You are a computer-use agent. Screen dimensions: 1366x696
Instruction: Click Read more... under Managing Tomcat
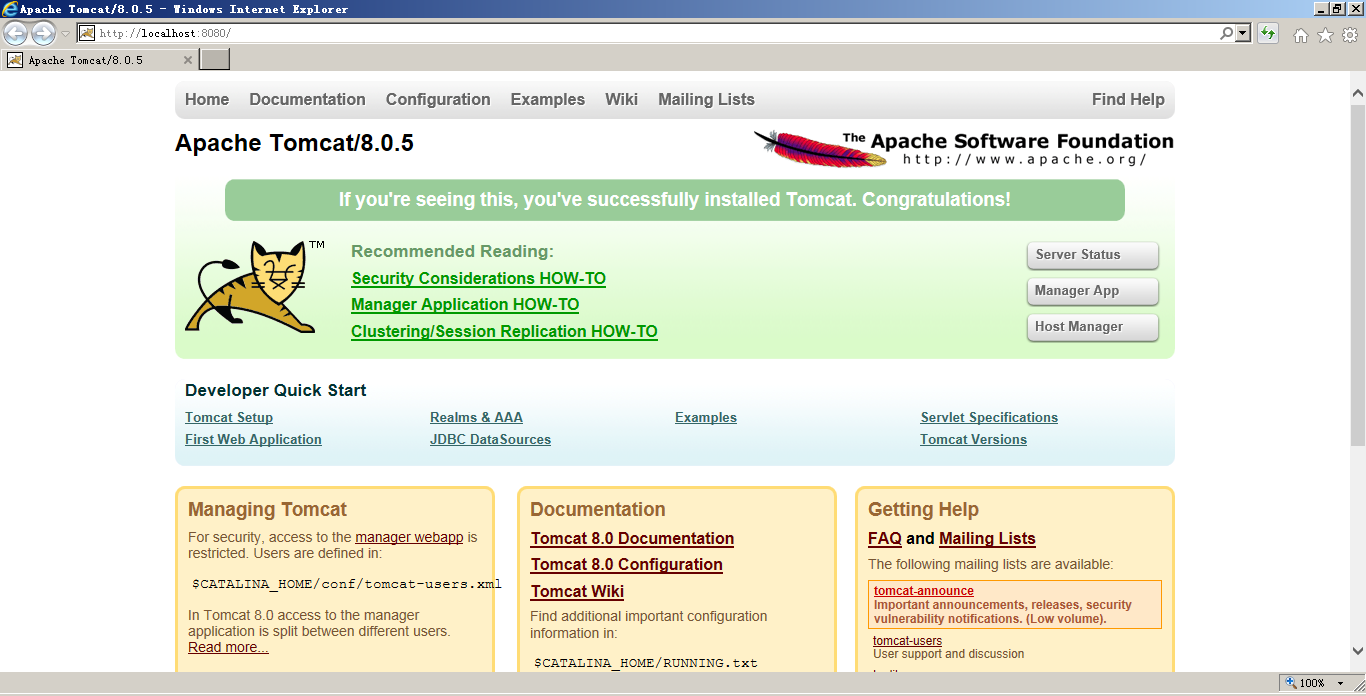[228, 647]
